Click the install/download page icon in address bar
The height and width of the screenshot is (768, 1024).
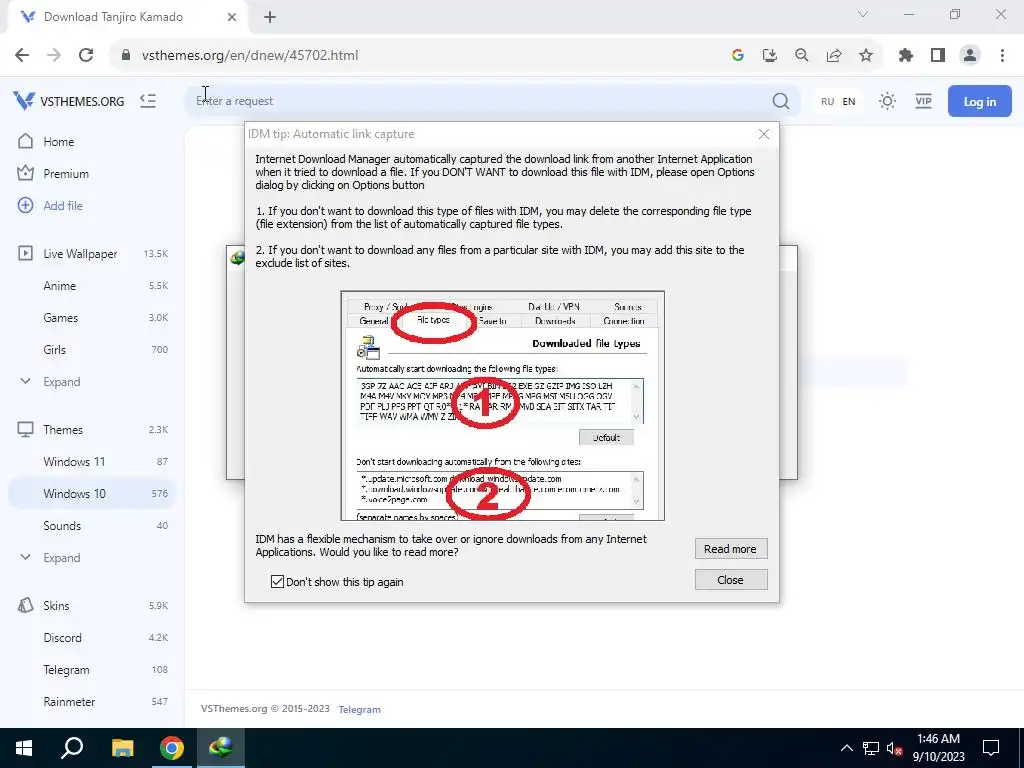point(770,55)
